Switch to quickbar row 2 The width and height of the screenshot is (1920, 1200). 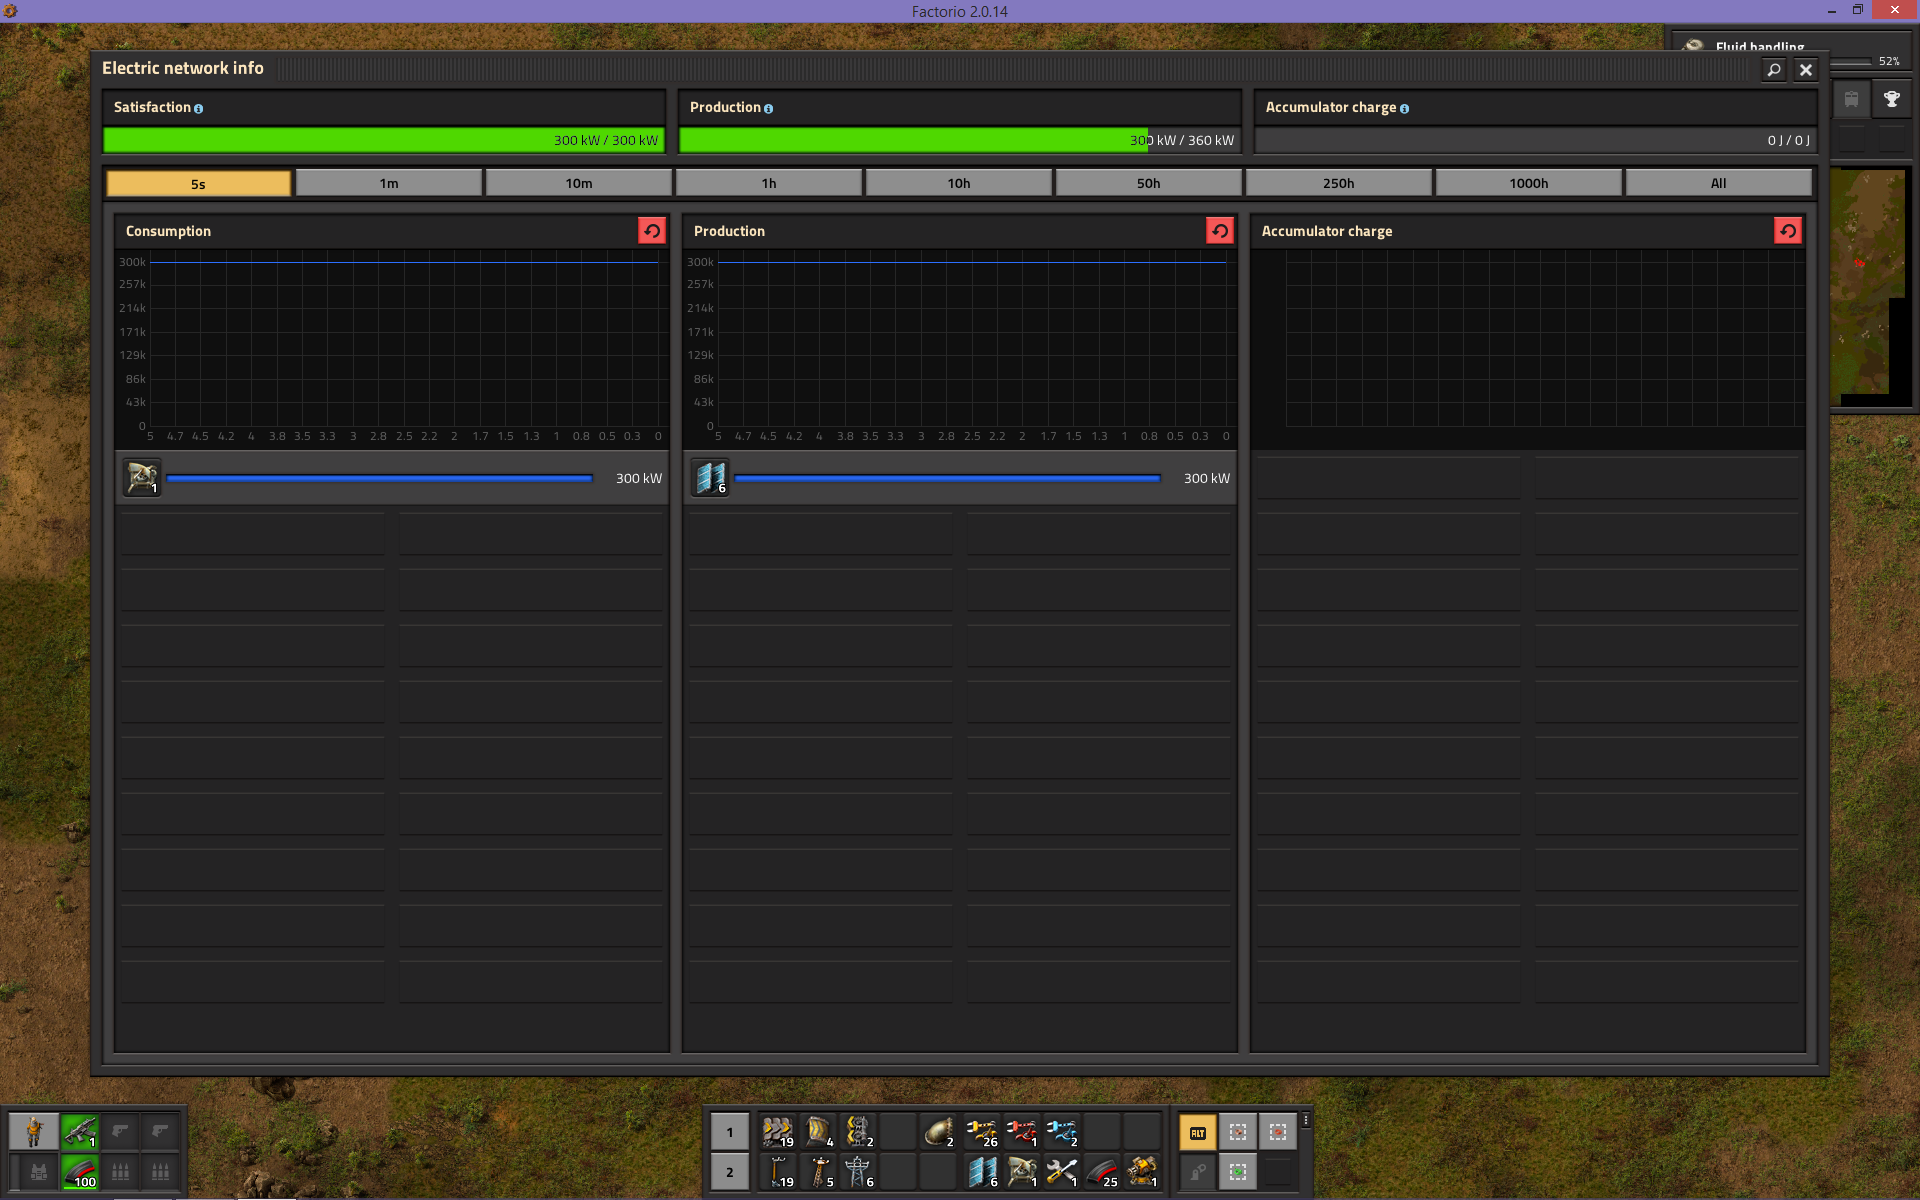click(730, 1172)
